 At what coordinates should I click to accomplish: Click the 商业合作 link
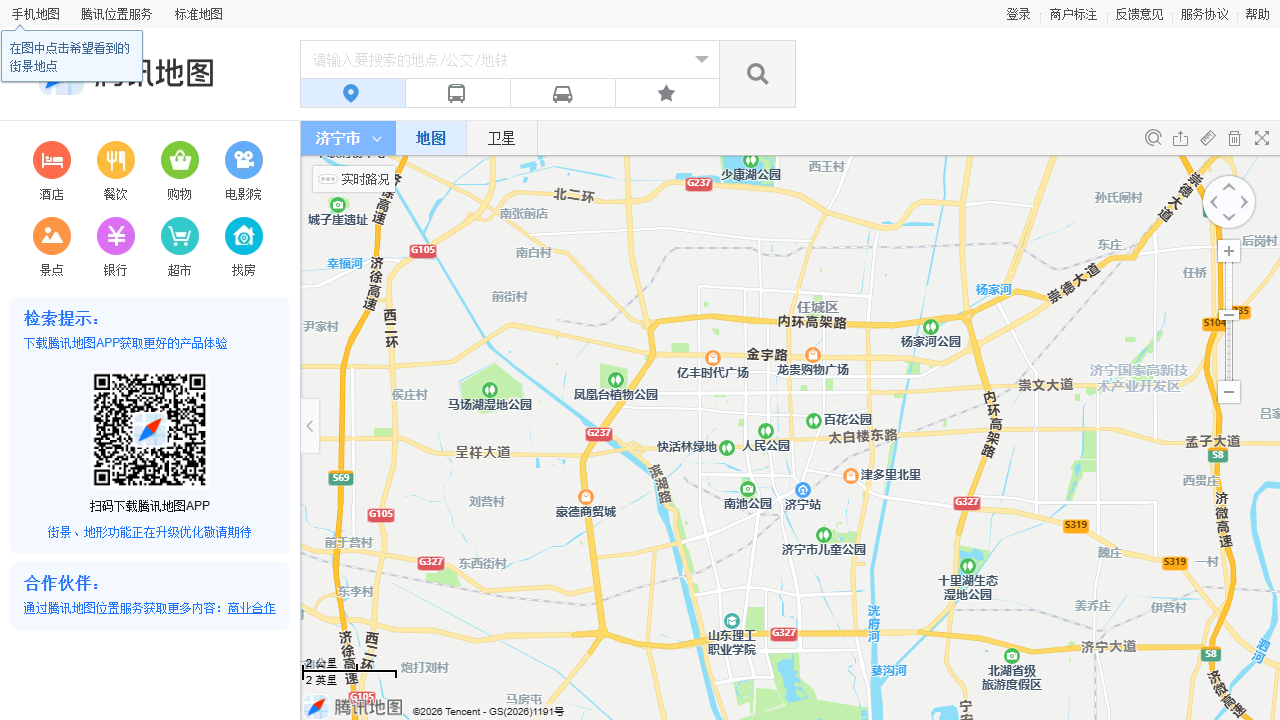252,608
